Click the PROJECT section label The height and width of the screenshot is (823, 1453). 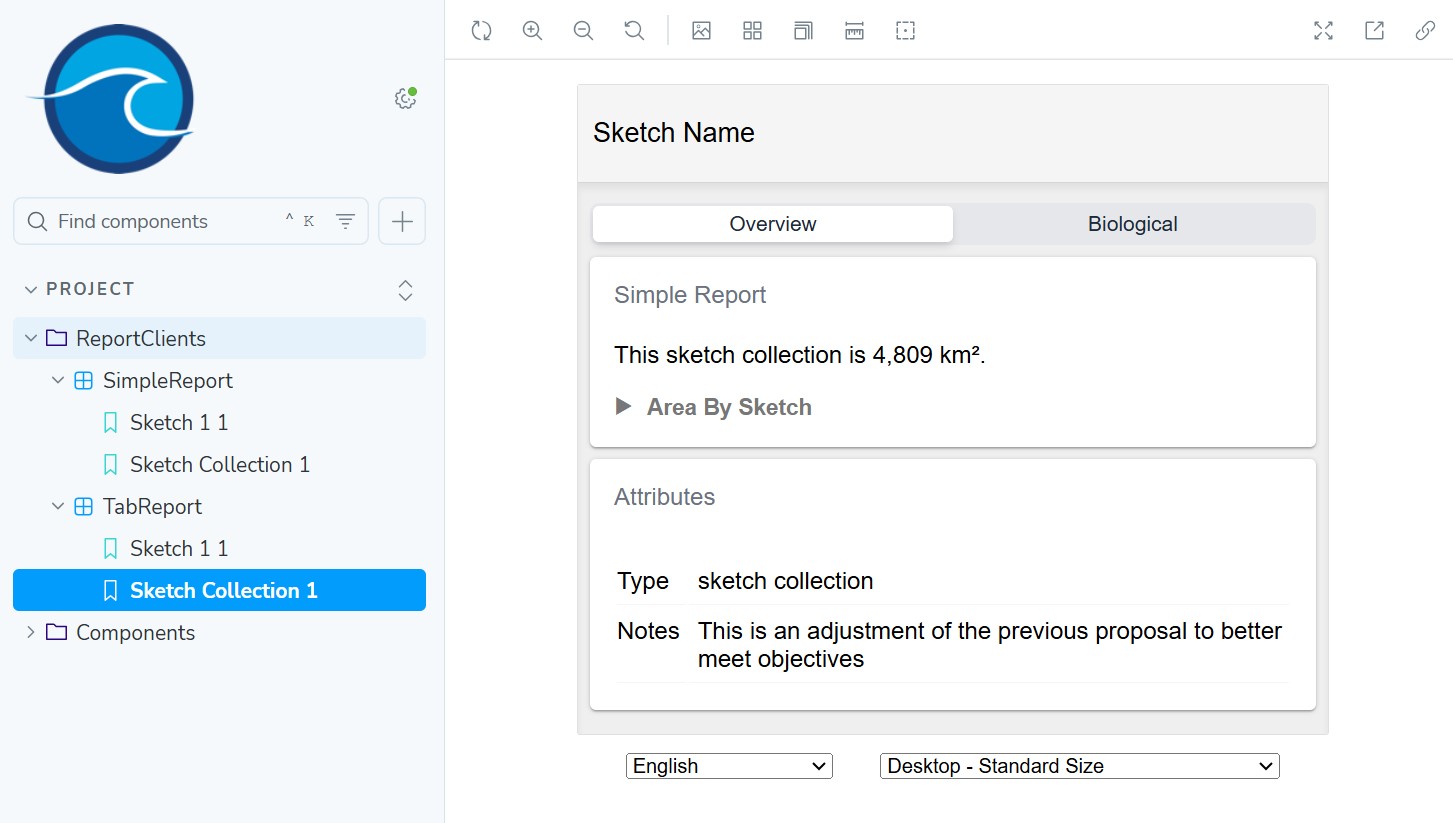coord(90,289)
